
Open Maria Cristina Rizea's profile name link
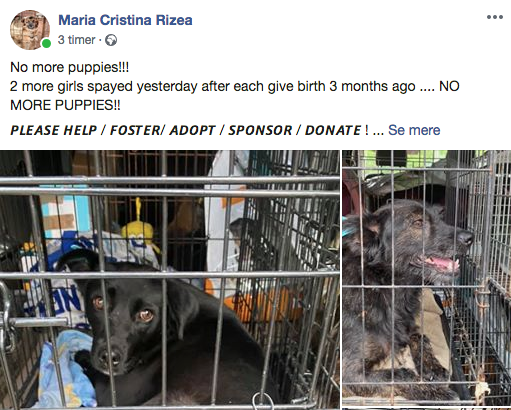point(125,20)
